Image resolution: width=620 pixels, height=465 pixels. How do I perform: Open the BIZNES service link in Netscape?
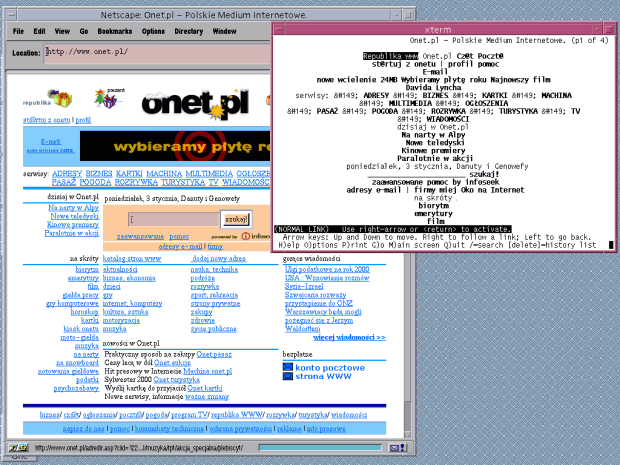pos(99,174)
